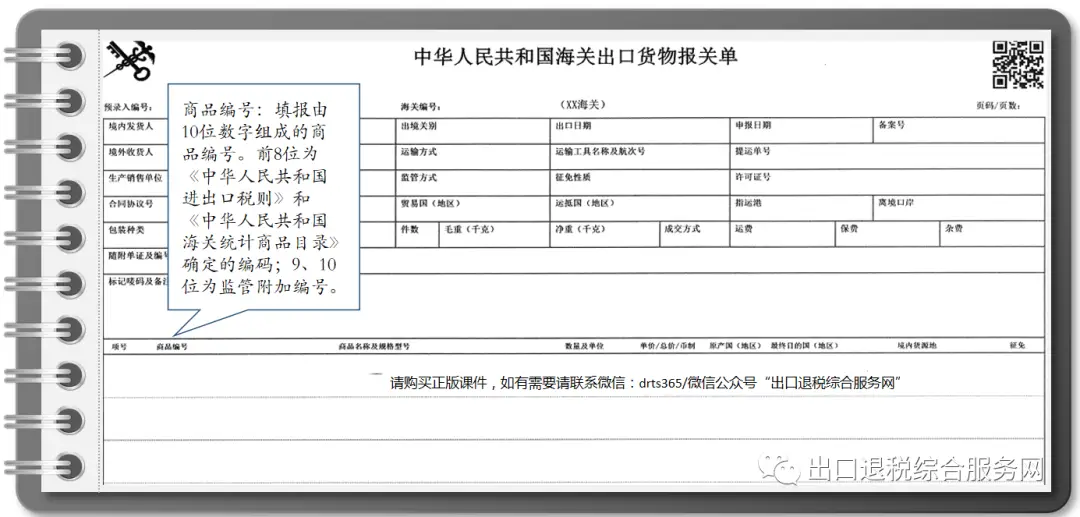1080x517 pixels.
Task: Click the 指运港 field
Action: (802, 209)
